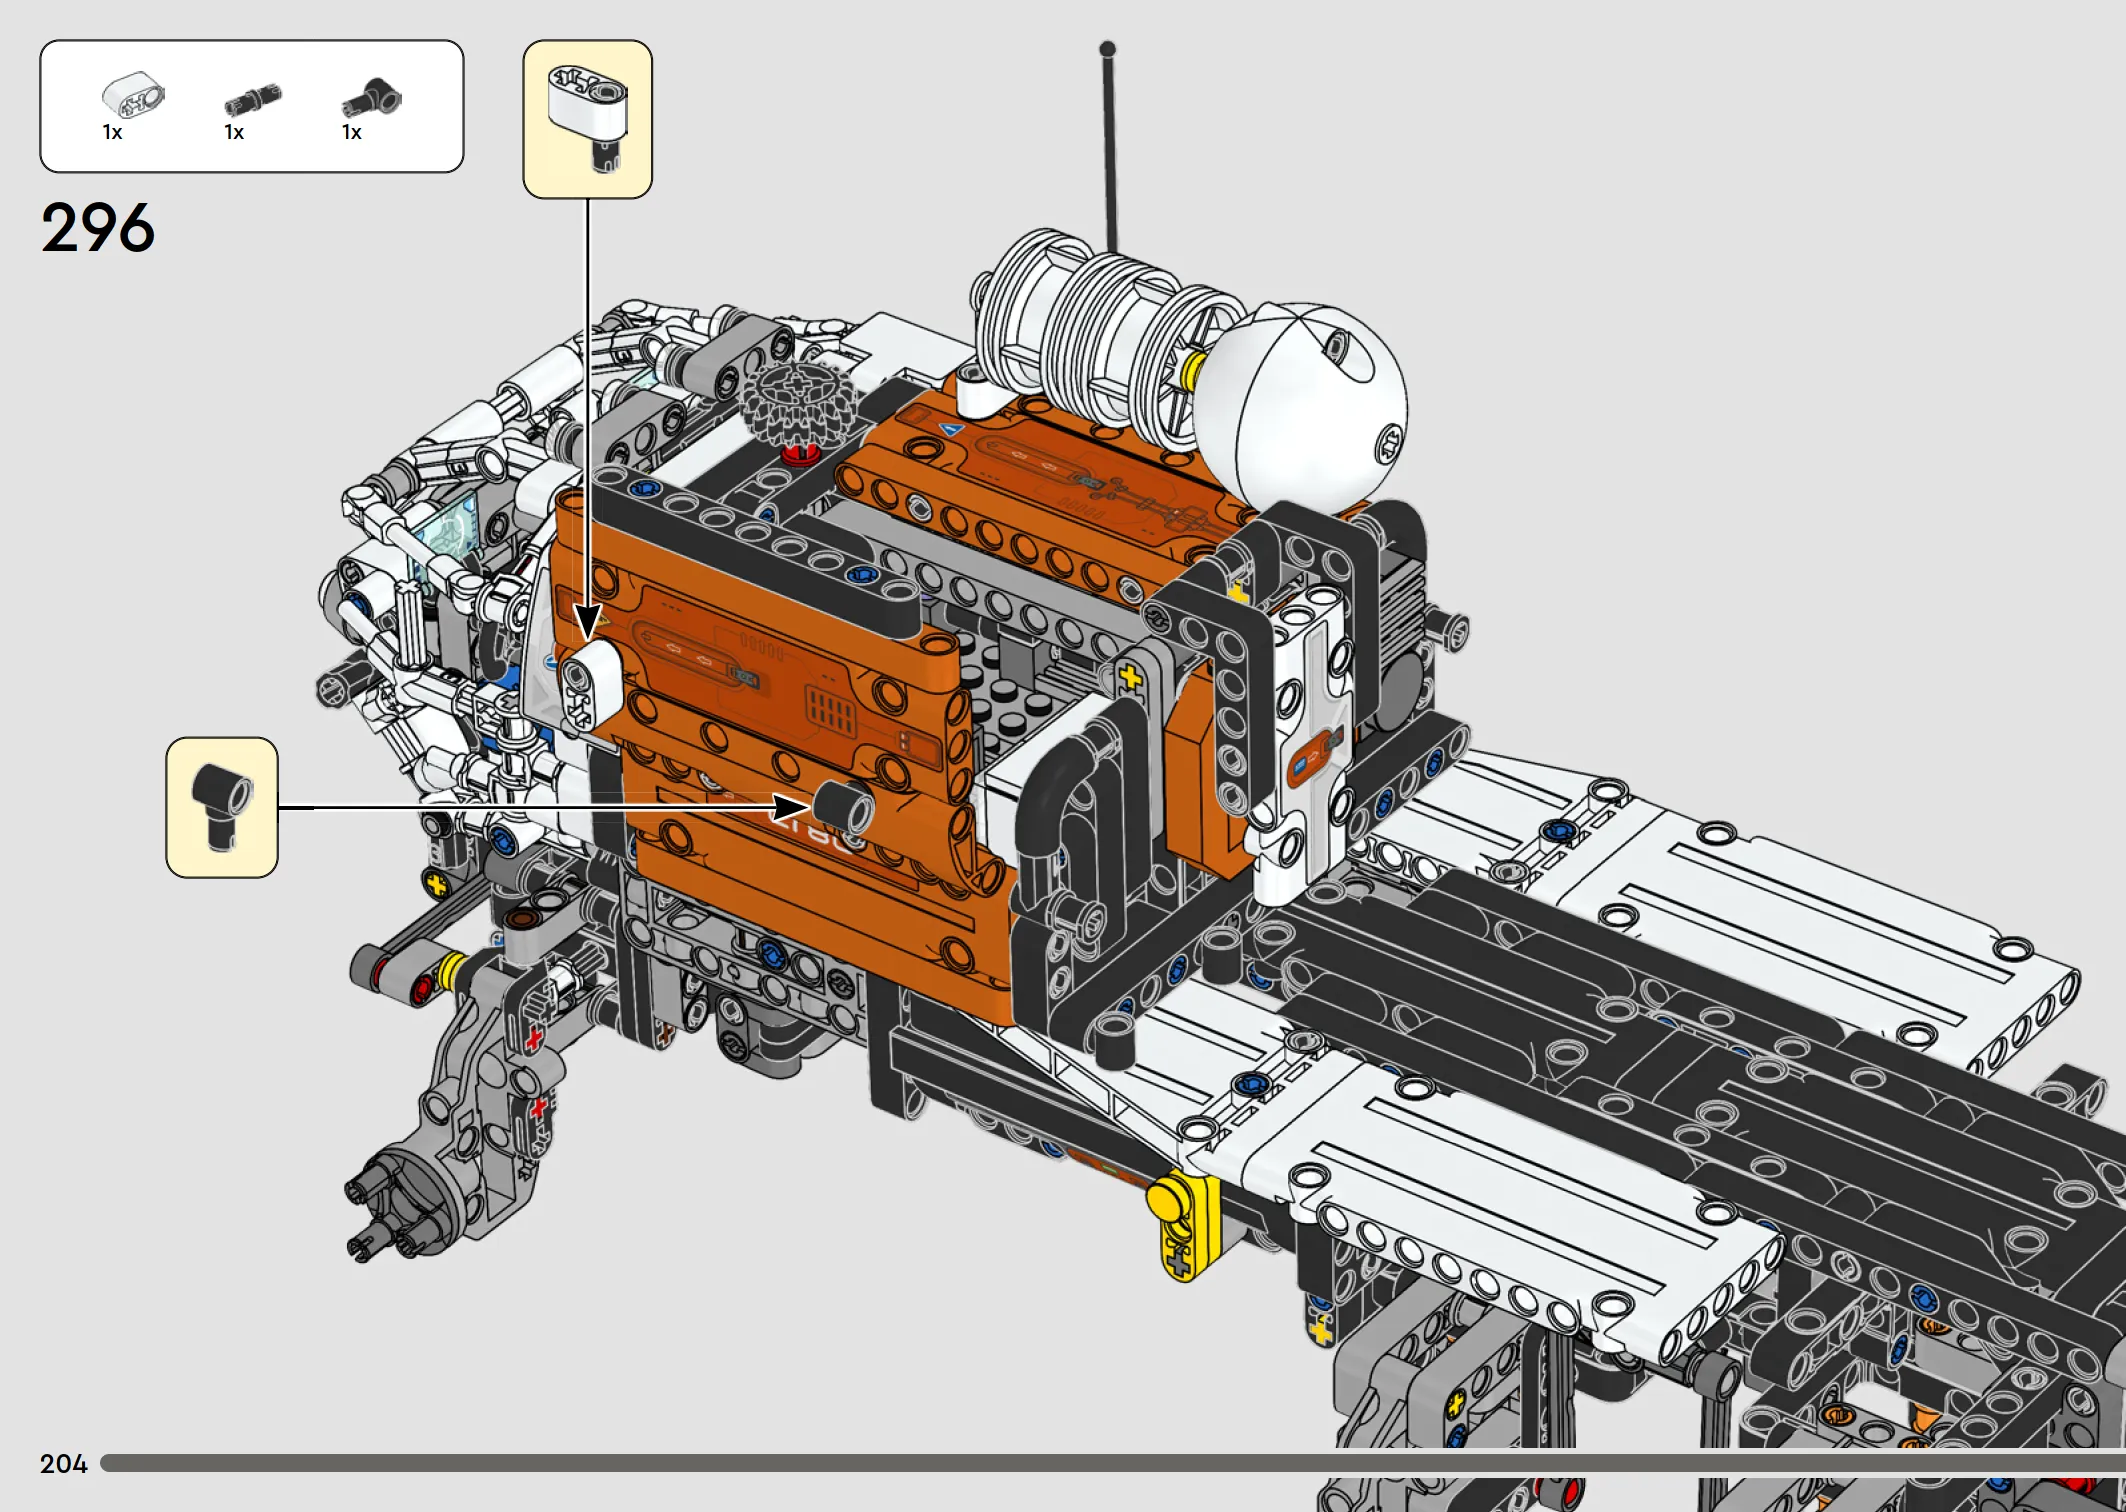Viewport: 2126px width, 1512px height.
Task: Click the page number 204
Action: coord(64,1464)
